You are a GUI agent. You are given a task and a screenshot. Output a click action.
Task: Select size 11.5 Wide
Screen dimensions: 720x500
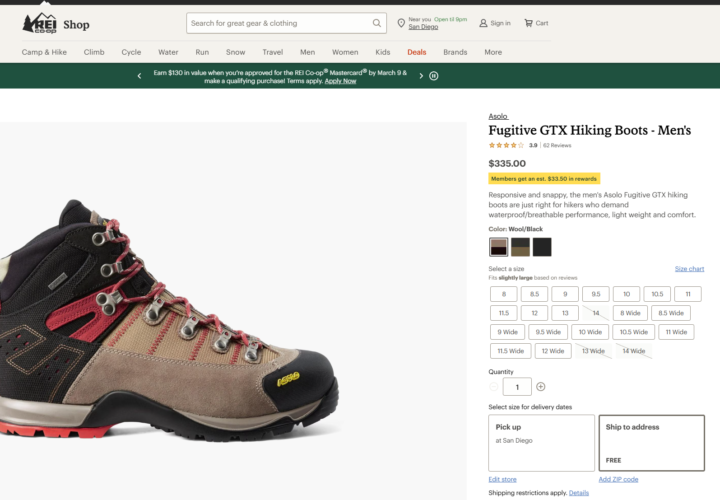511,351
